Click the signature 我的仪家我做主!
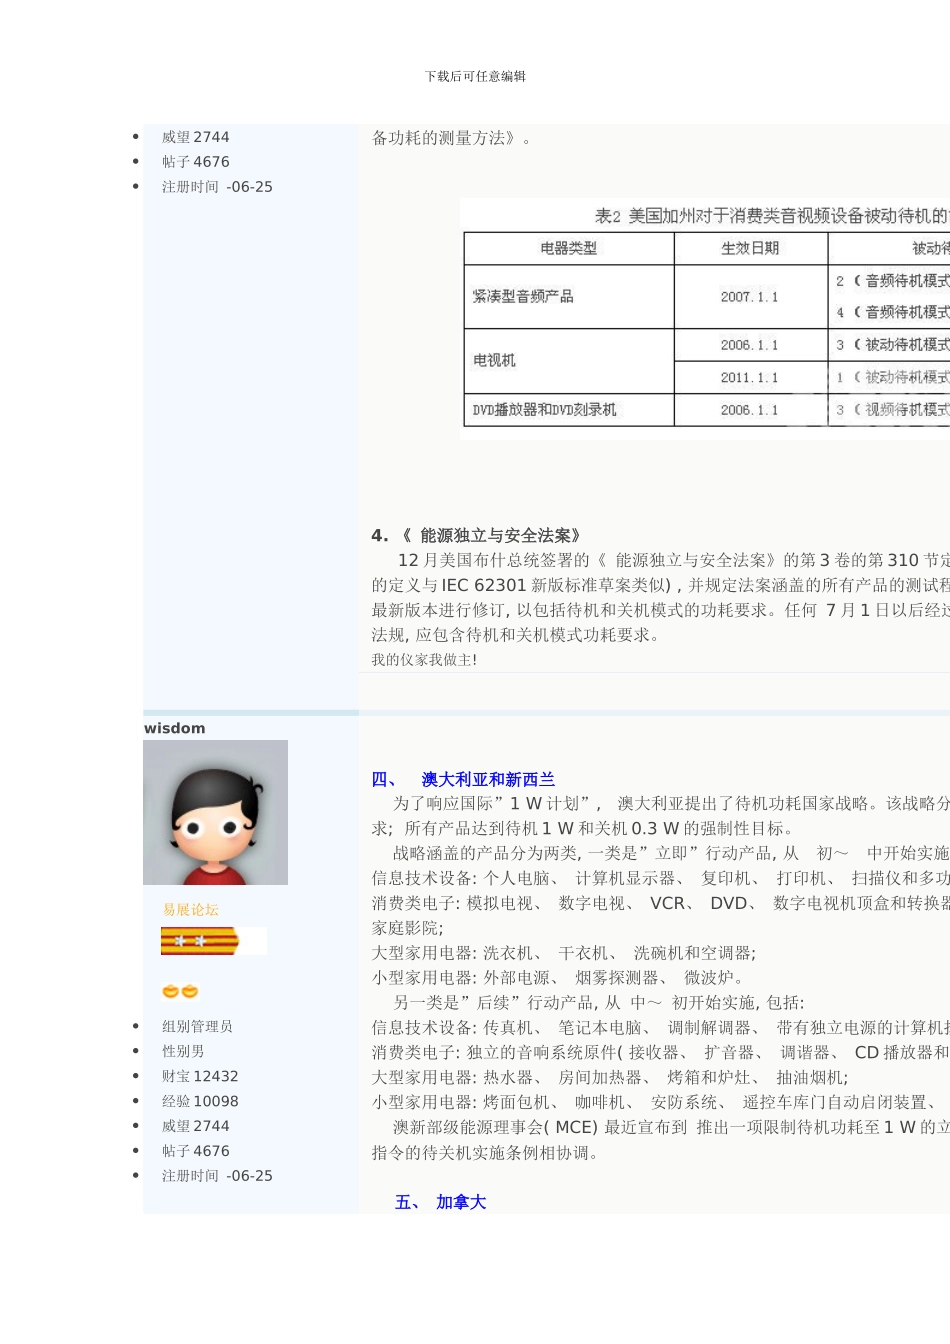The width and height of the screenshot is (950, 1344). [x=424, y=660]
